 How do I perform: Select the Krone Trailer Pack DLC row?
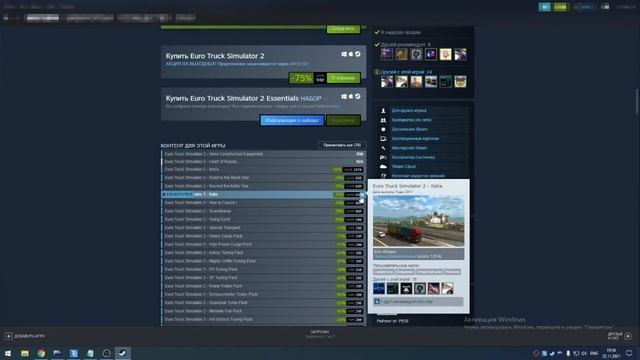(264, 286)
